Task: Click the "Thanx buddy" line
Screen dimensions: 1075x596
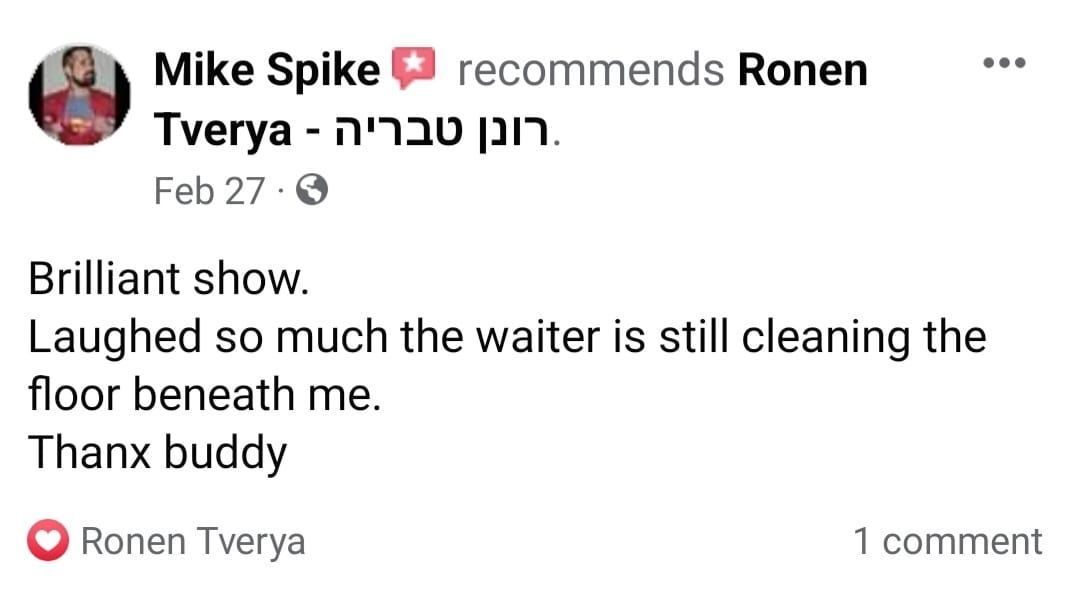Action: click(157, 454)
